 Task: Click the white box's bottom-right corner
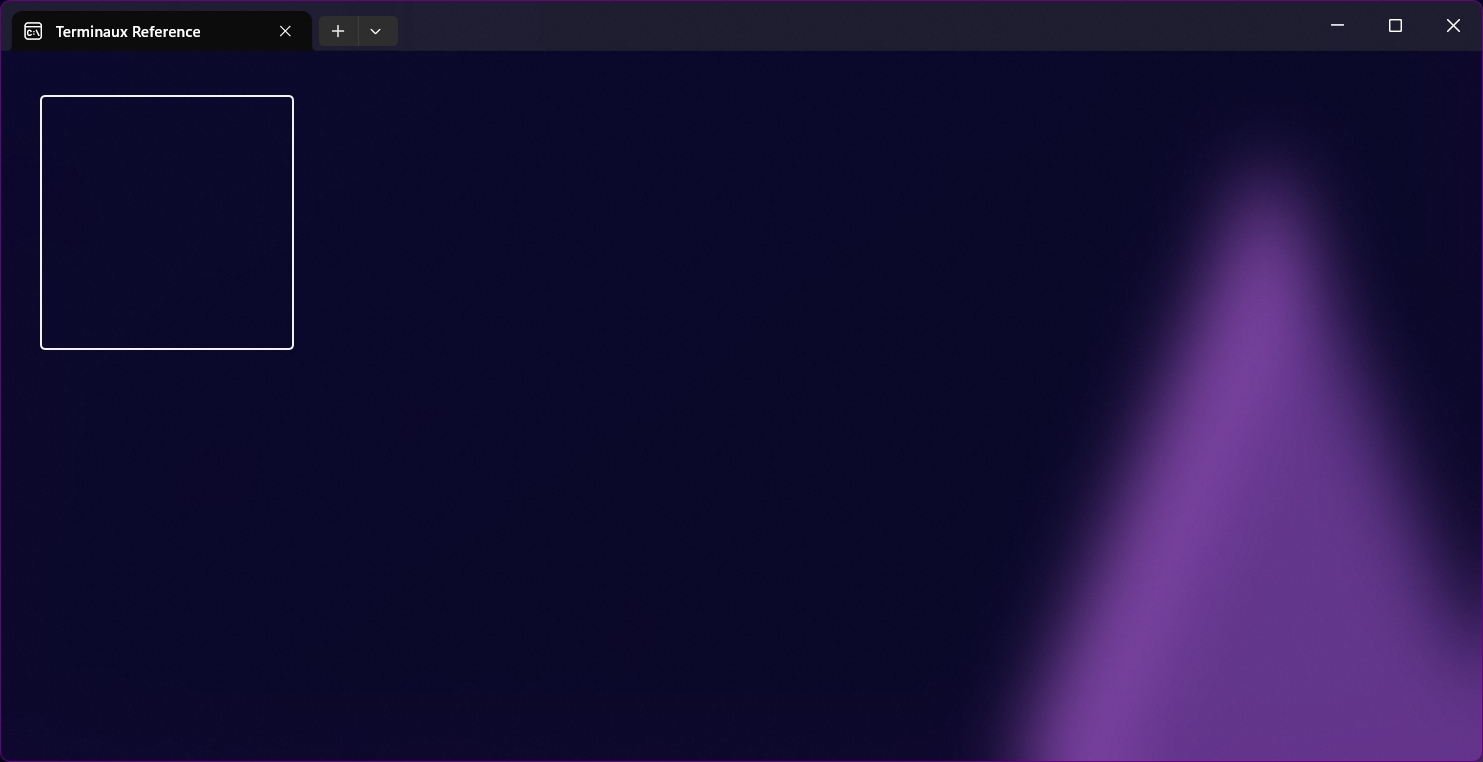tap(292, 347)
